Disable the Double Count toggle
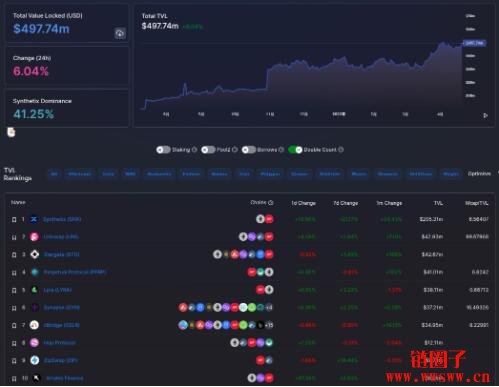 click(x=295, y=150)
